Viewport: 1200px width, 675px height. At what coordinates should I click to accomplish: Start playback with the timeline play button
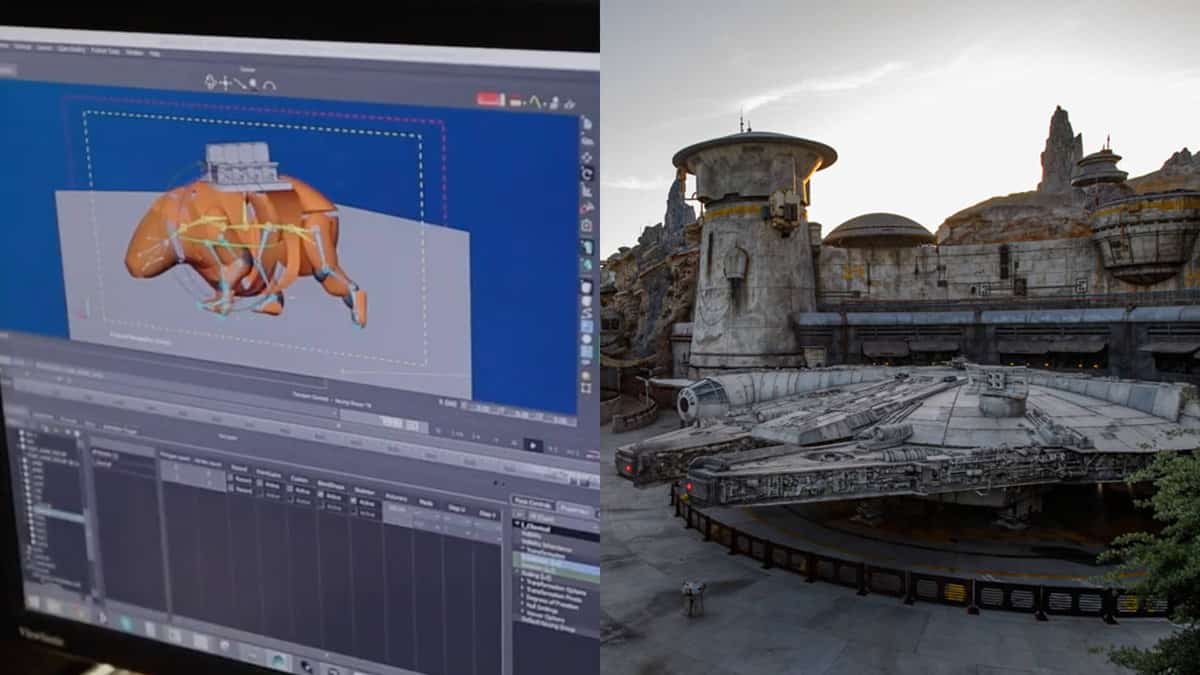(533, 445)
